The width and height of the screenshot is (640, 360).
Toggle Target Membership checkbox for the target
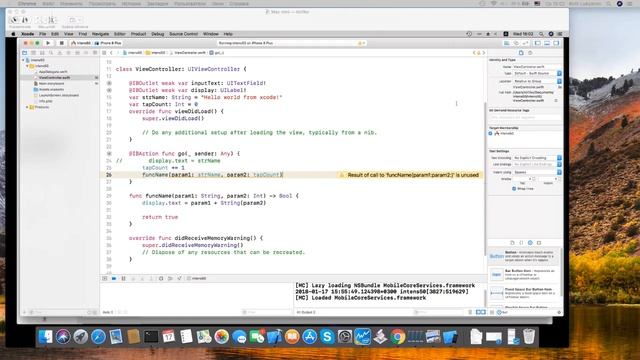491,133
